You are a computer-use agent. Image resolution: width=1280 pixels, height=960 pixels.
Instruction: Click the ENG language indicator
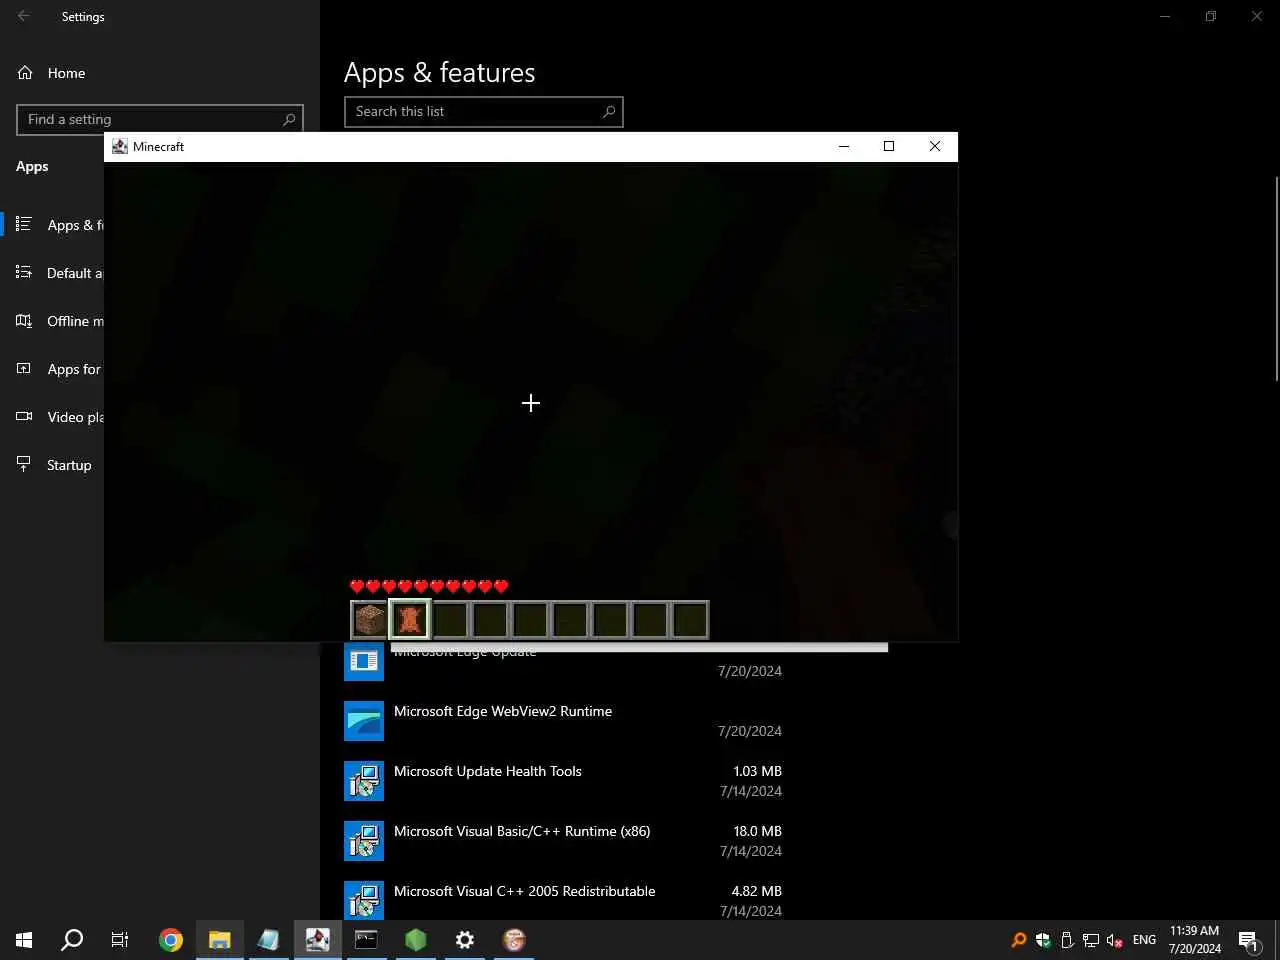(x=1144, y=940)
